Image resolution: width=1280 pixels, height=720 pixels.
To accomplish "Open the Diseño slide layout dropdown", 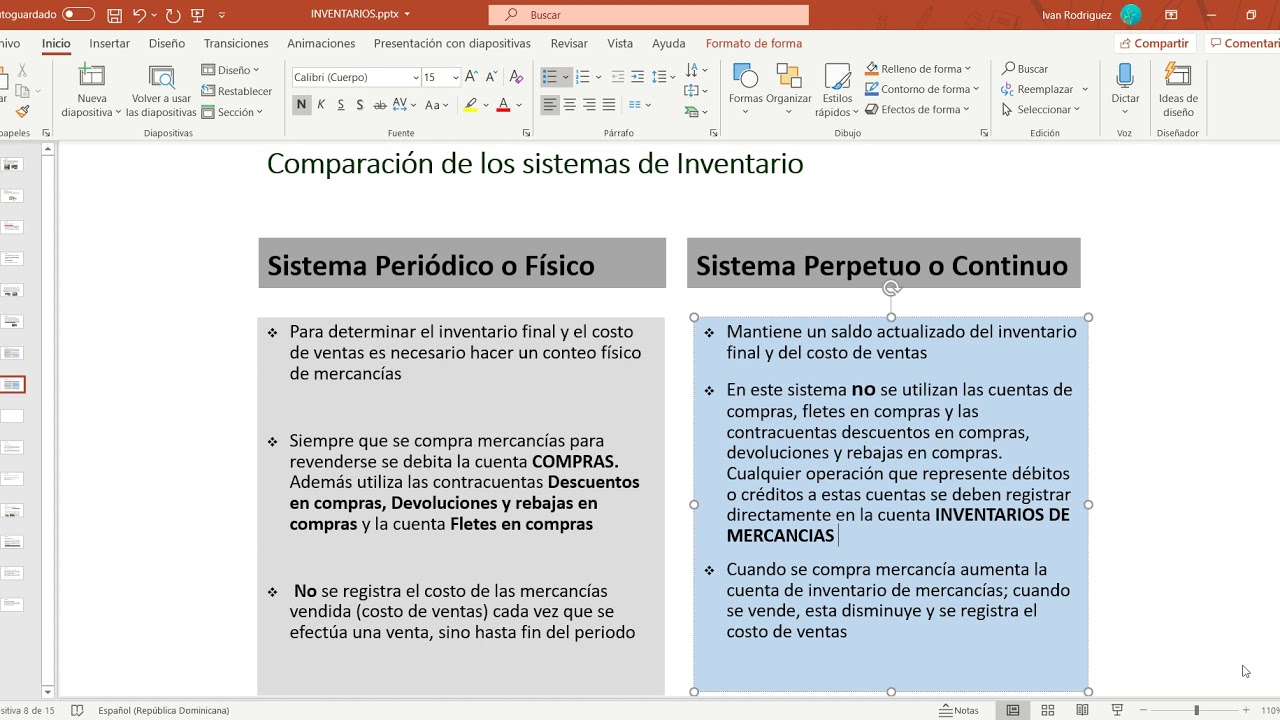I will click(230, 70).
